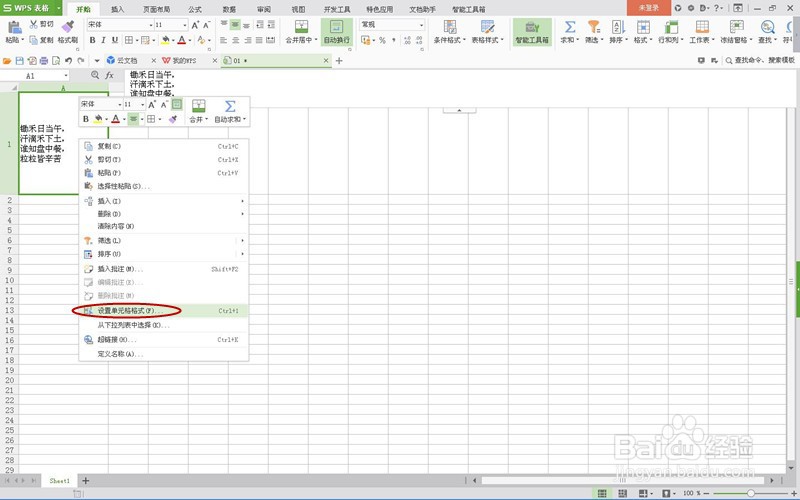Switch to the 插入 ribbon tab
The width and height of the screenshot is (800, 500).
[118, 9]
